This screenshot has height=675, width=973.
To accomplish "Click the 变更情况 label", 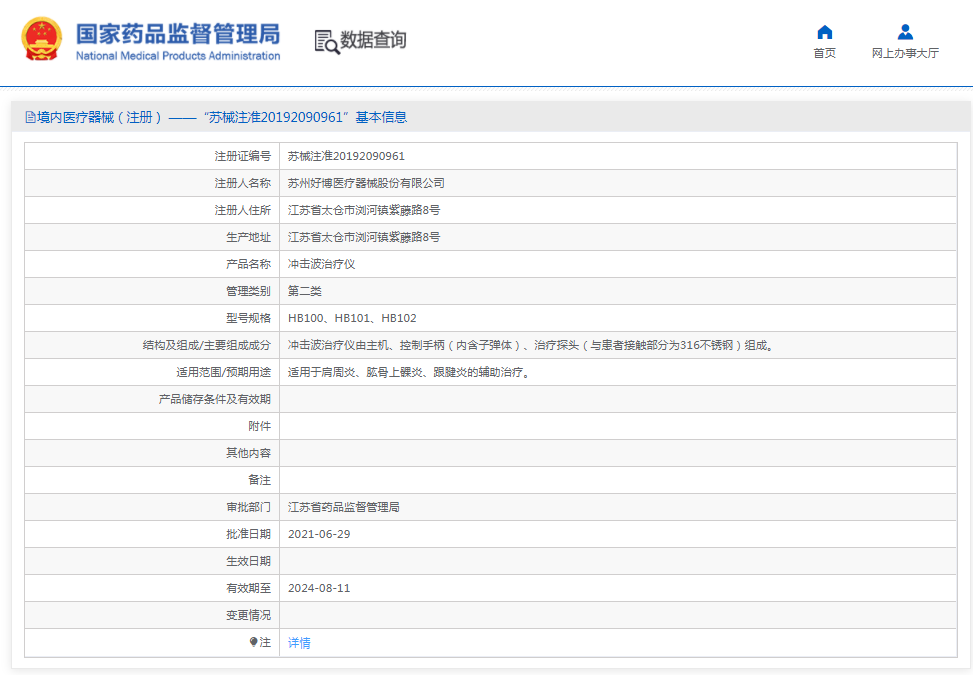I will click(248, 615).
